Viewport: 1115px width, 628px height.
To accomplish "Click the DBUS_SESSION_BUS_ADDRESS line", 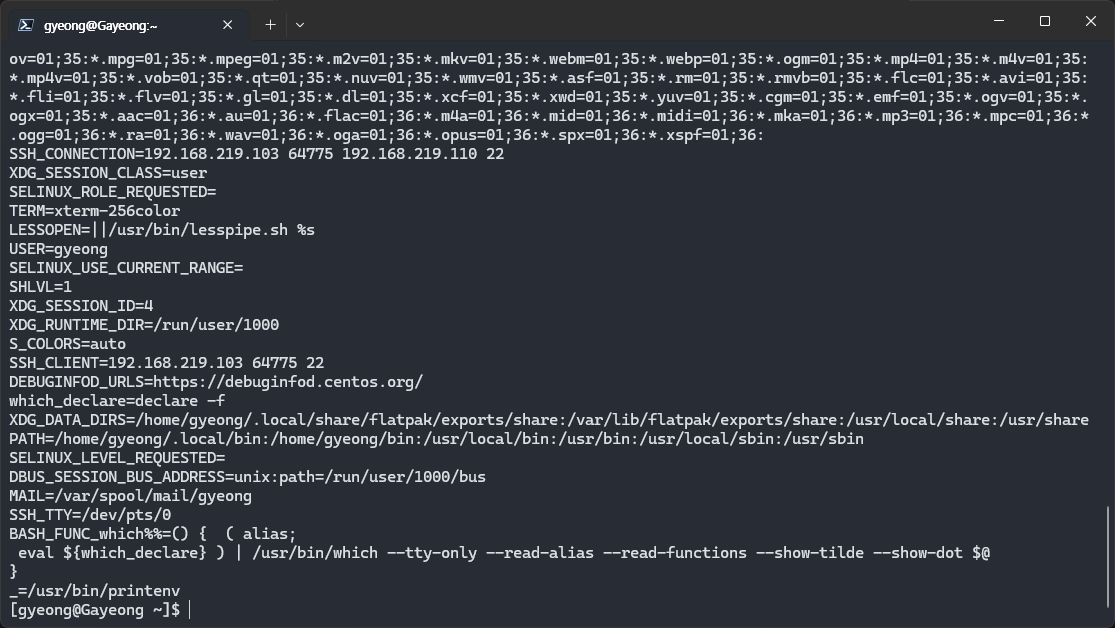I will [x=247, y=476].
